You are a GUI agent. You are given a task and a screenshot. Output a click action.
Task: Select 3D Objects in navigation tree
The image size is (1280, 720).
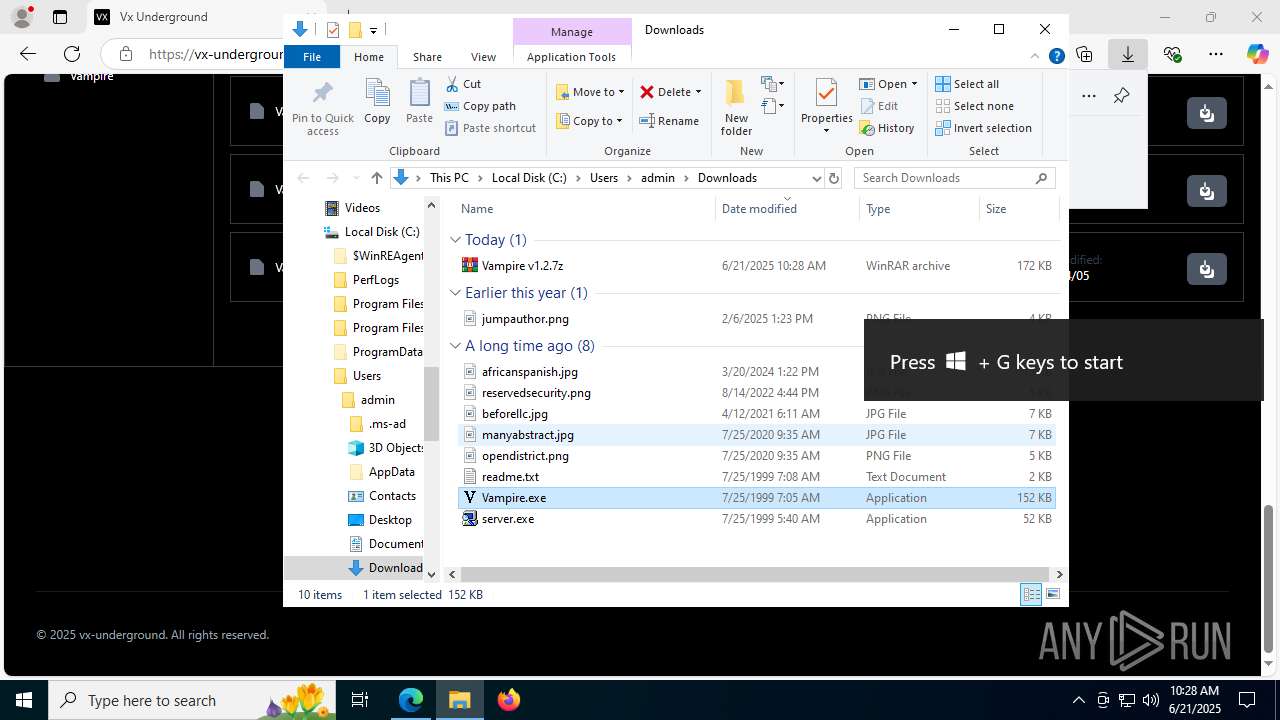(x=385, y=448)
